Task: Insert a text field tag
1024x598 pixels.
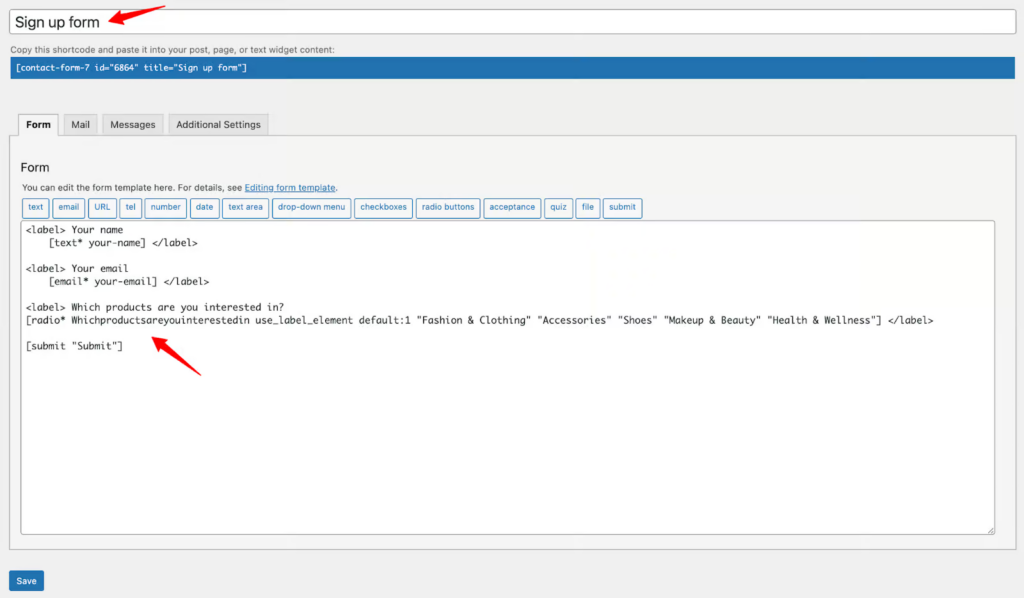Action: [36, 208]
